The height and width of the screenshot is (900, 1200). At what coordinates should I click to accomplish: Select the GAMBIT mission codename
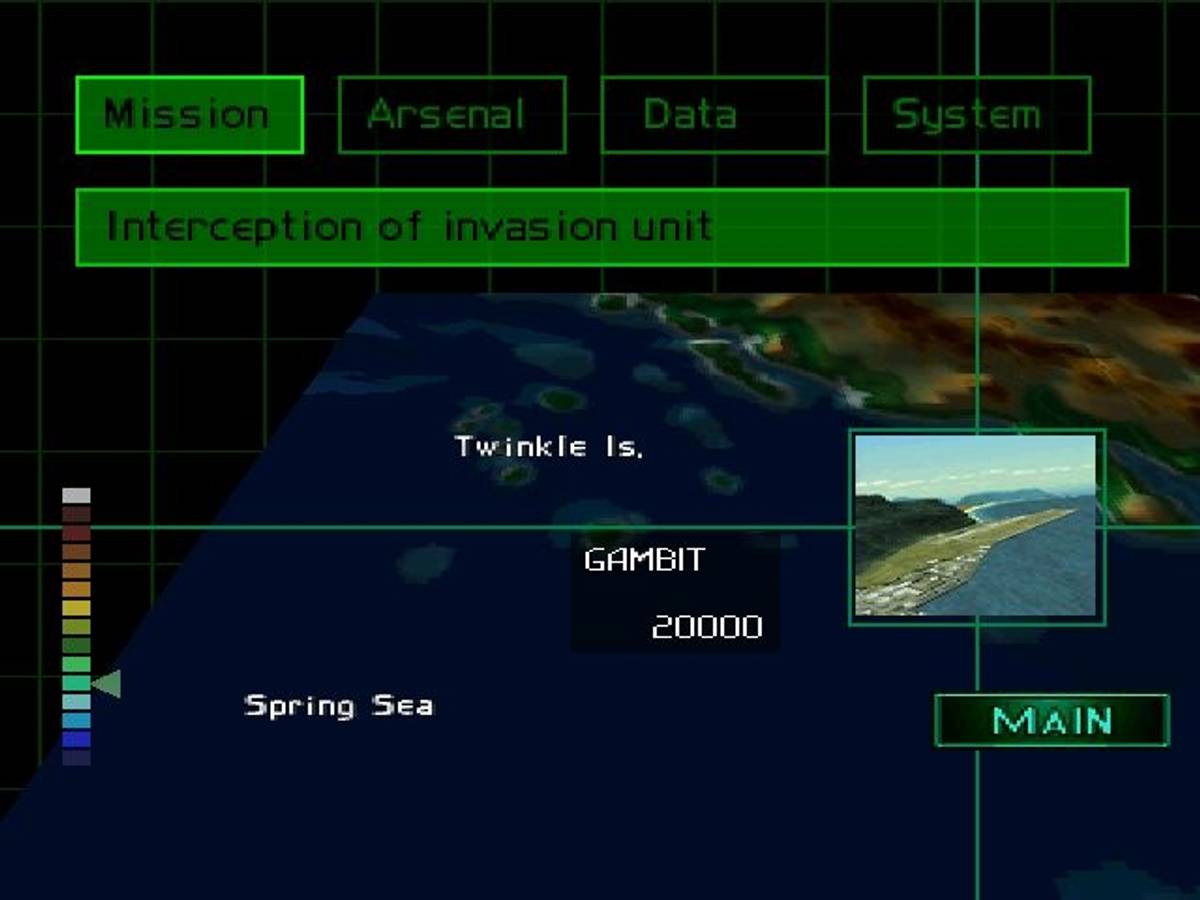[644, 560]
